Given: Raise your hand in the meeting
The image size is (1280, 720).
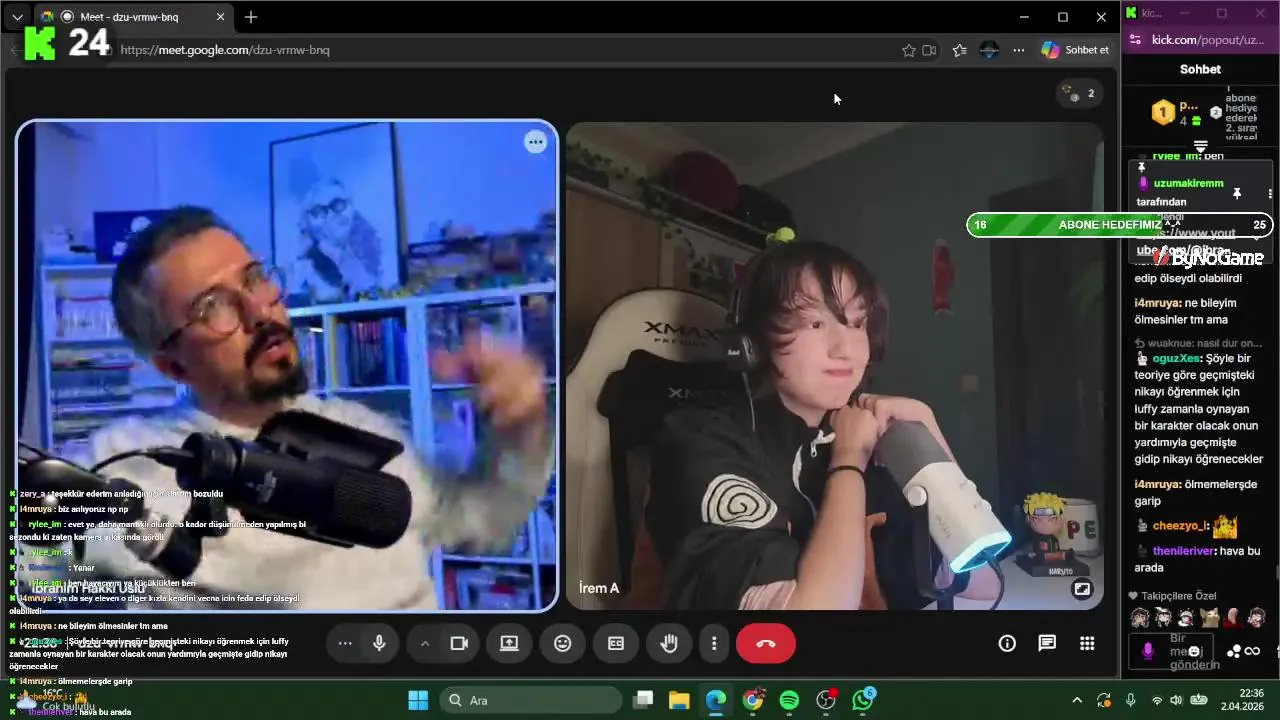Looking at the screenshot, I should pos(669,643).
